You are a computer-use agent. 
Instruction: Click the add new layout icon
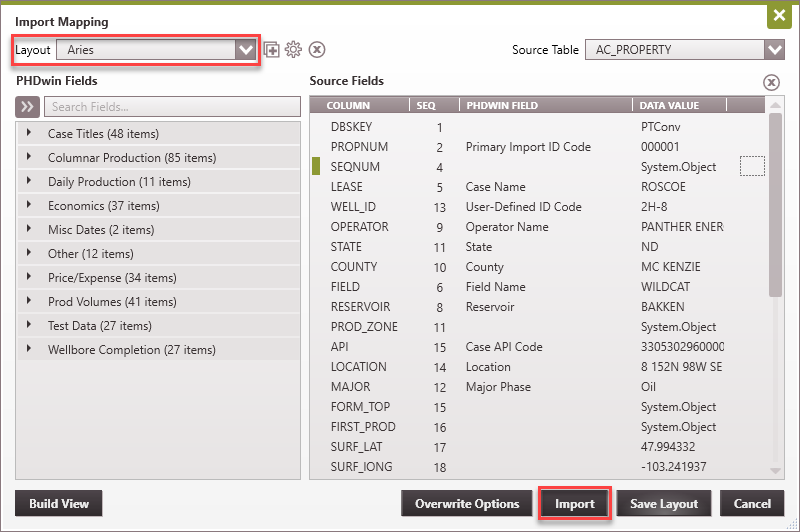(x=271, y=50)
